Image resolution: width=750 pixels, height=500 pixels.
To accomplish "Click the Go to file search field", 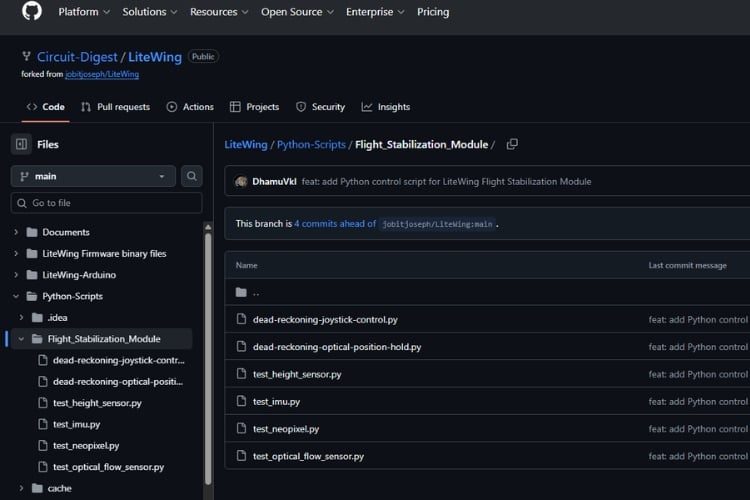I will point(106,203).
